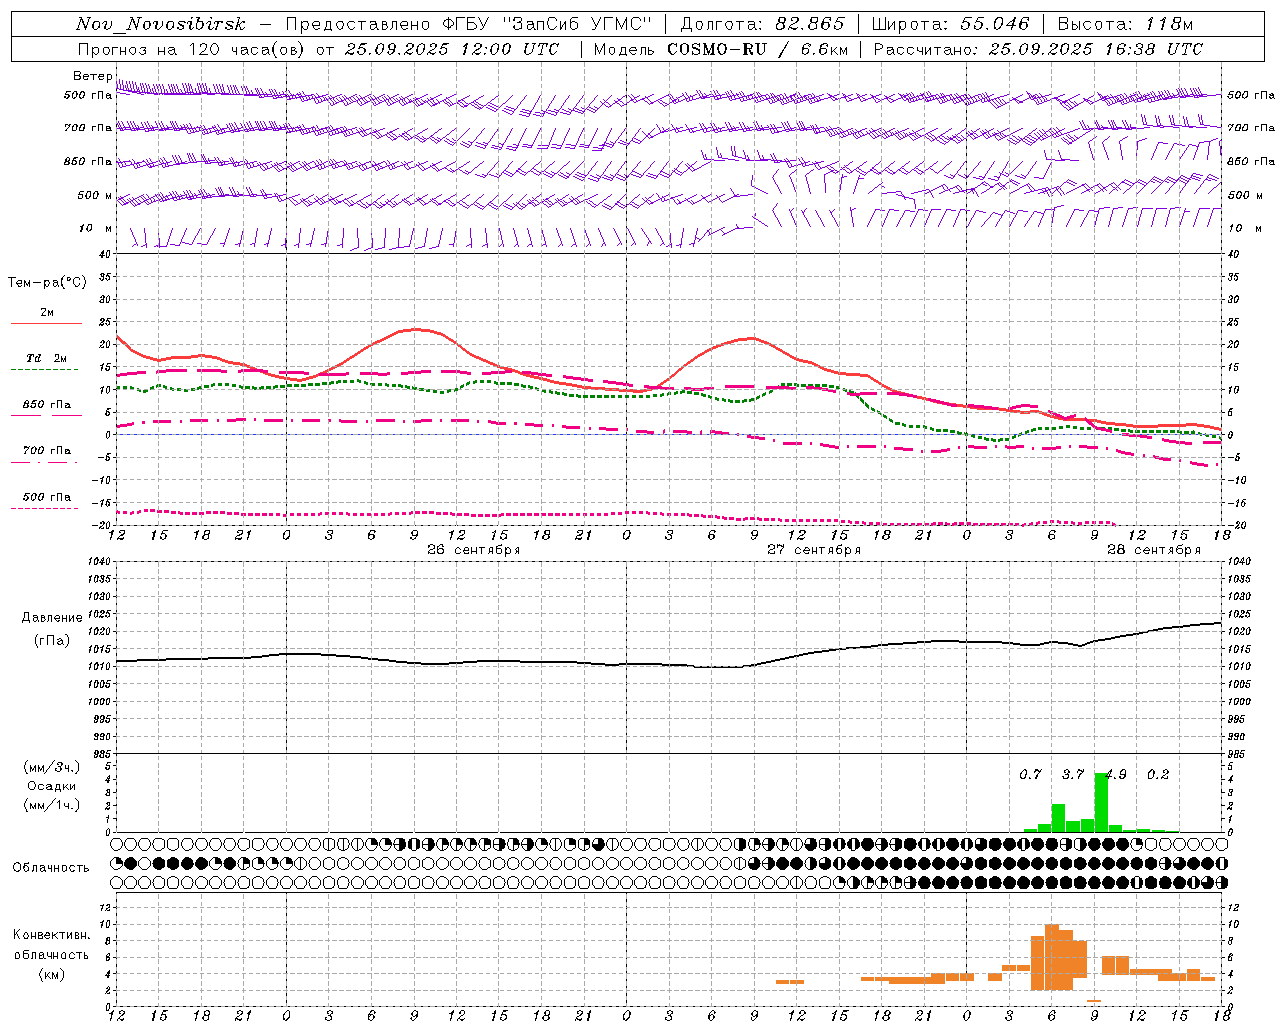The image size is (1280, 1024).
Task: Click the Ветер label above wind barbs
Action: (92, 76)
